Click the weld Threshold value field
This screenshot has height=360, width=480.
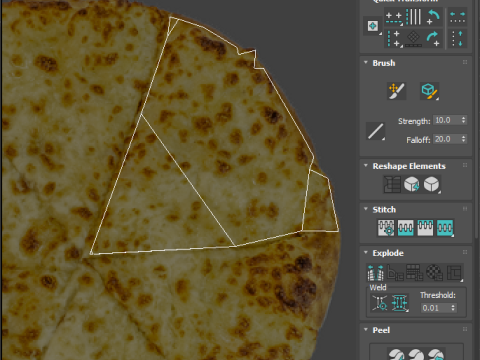(x=435, y=308)
